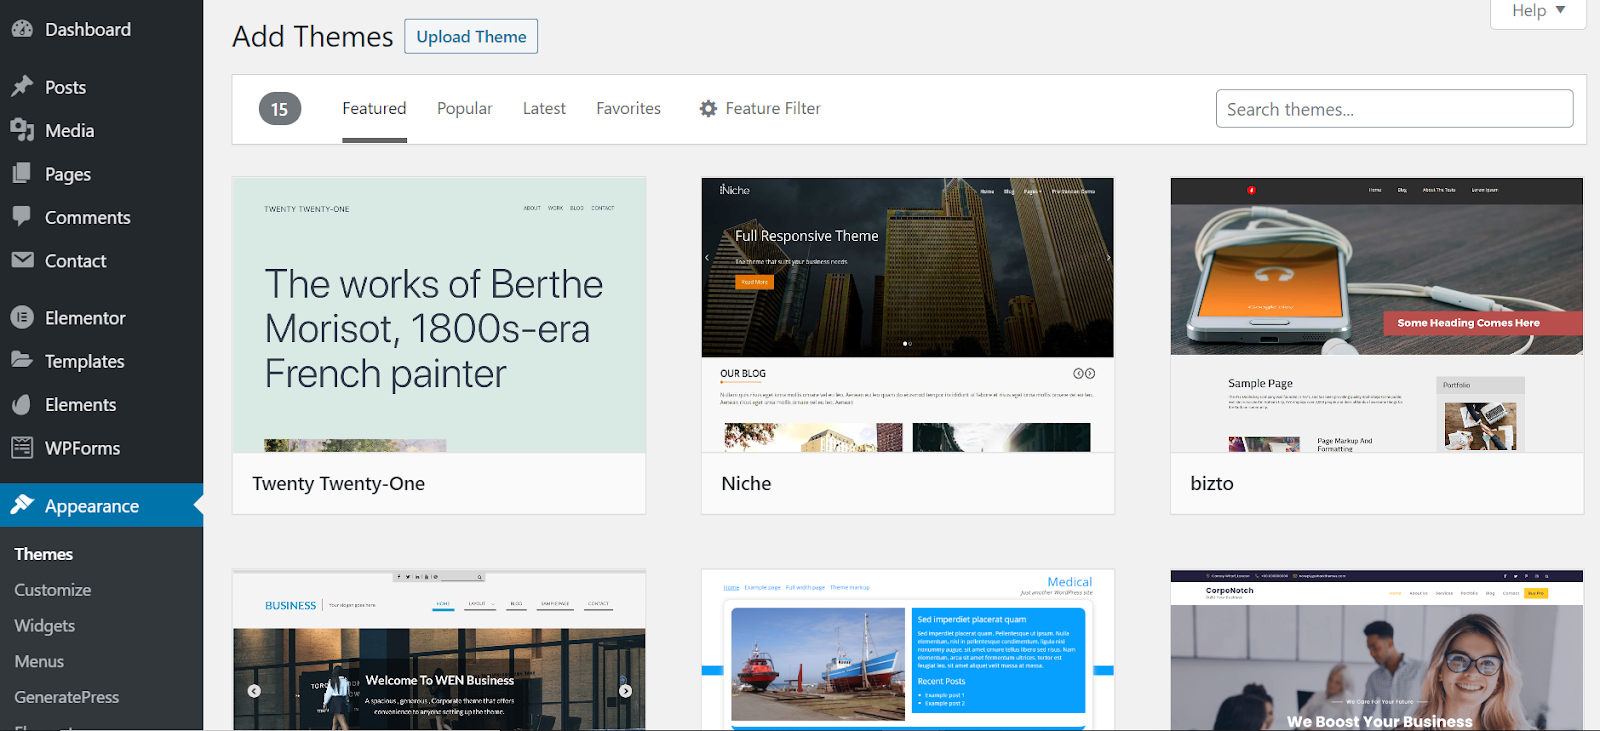
Task: Click the theme count badge 15
Action: tap(280, 109)
